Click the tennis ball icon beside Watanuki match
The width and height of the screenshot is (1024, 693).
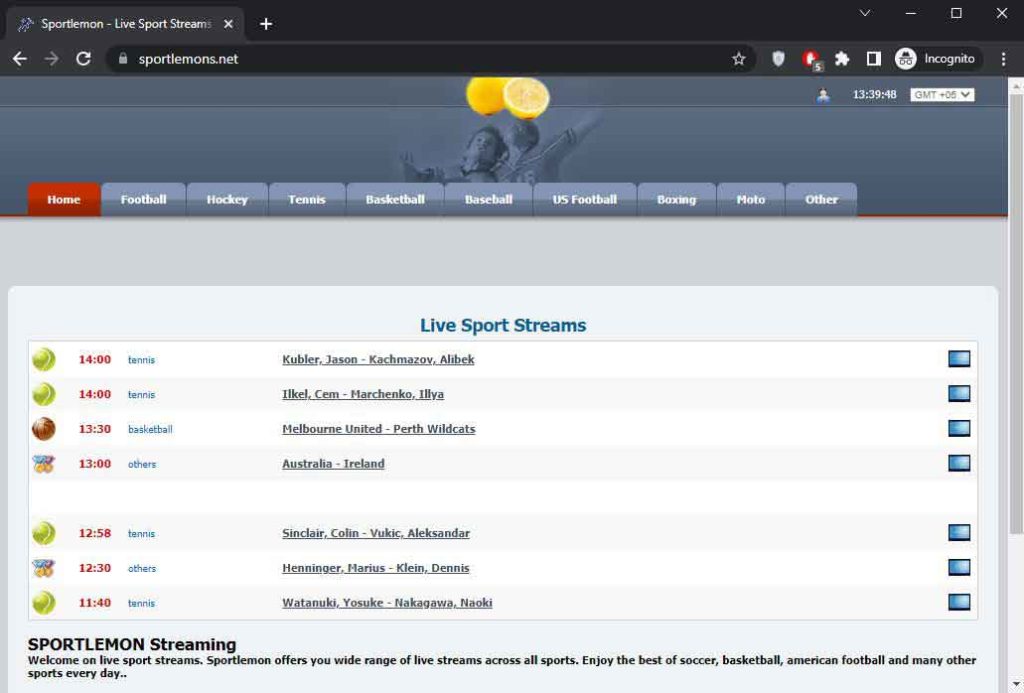point(43,602)
